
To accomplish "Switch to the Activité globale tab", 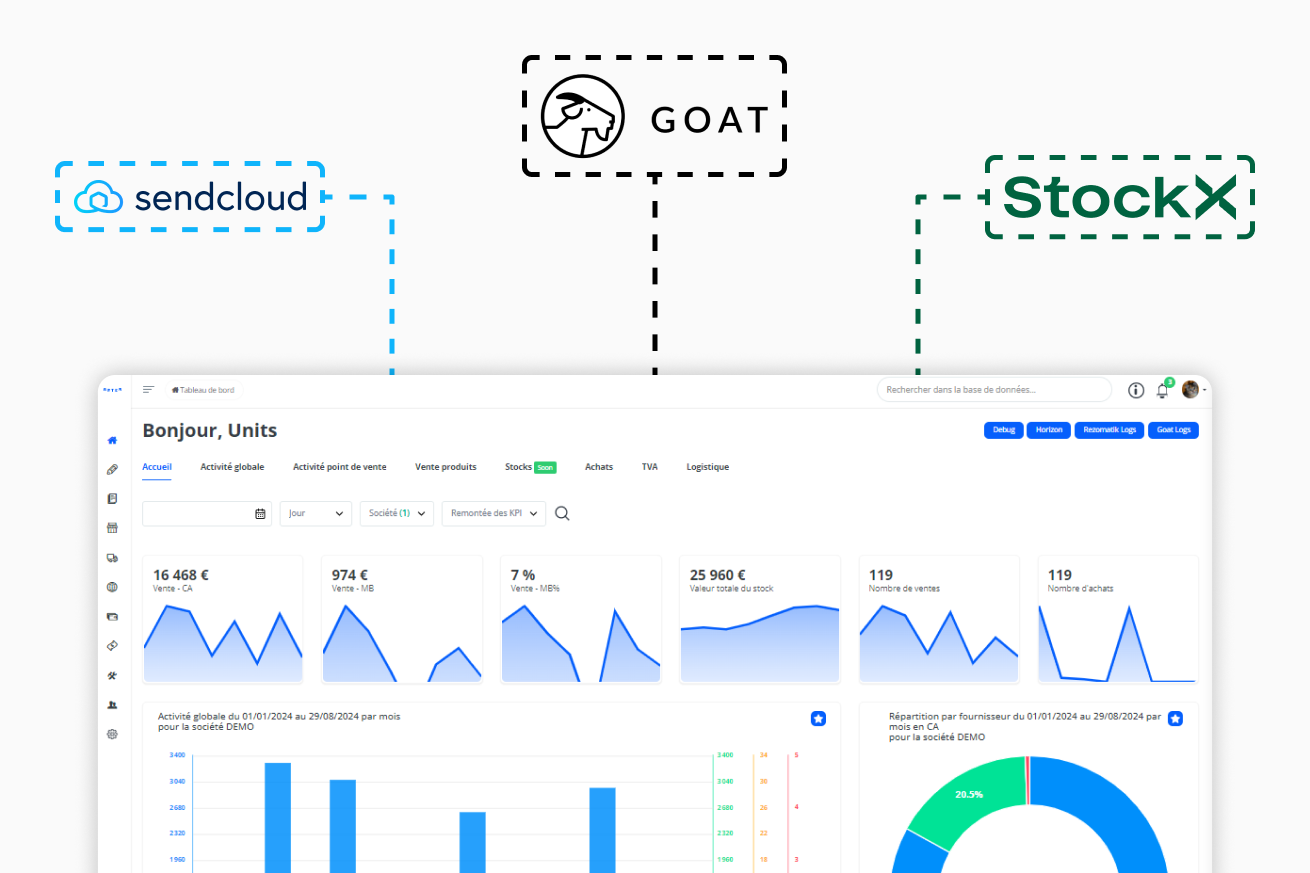I will [232, 467].
